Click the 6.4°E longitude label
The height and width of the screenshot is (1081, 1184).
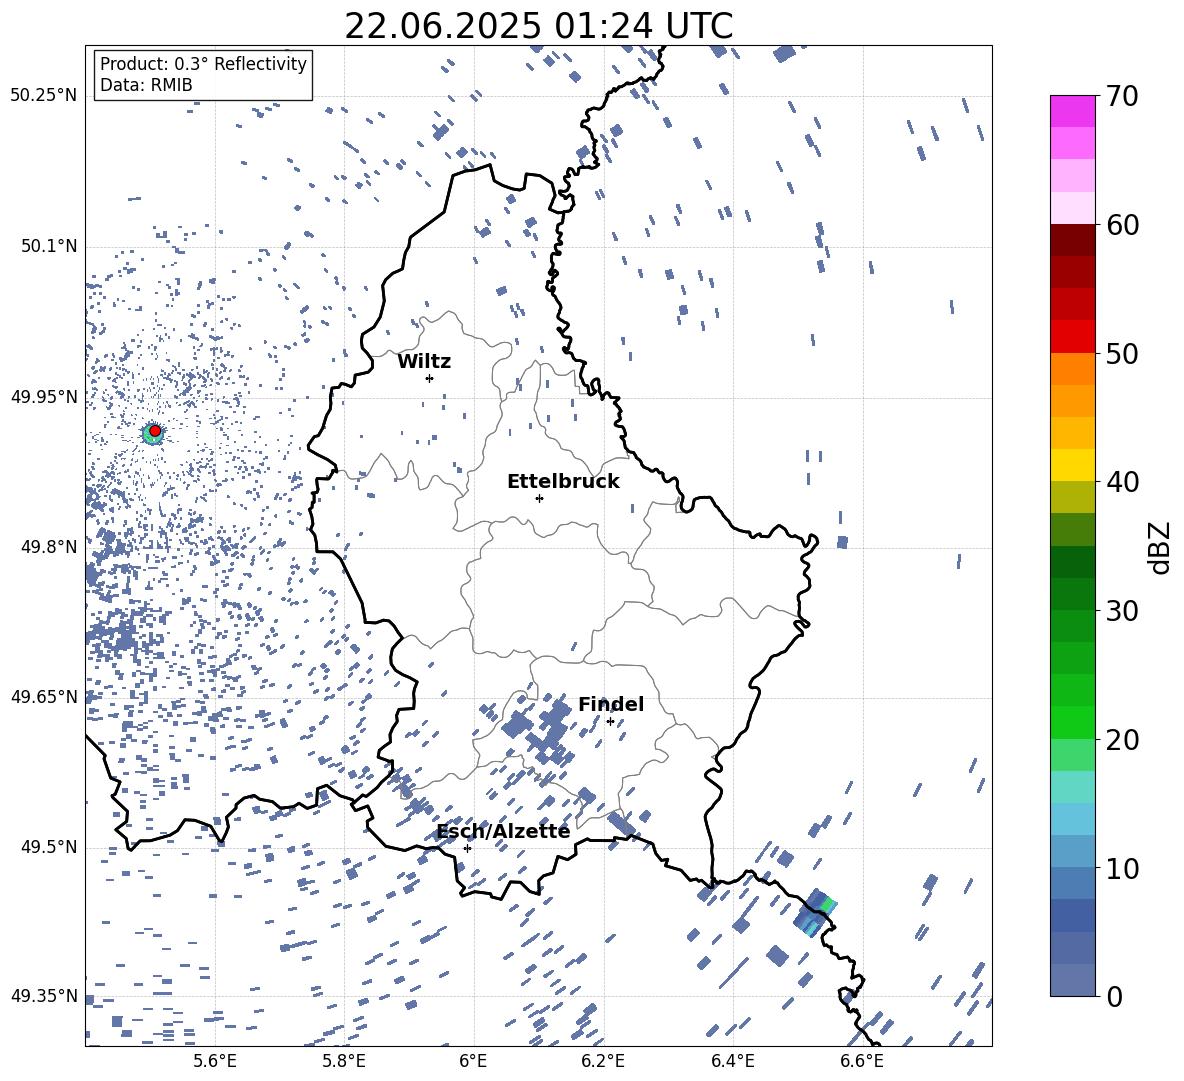(x=732, y=1061)
